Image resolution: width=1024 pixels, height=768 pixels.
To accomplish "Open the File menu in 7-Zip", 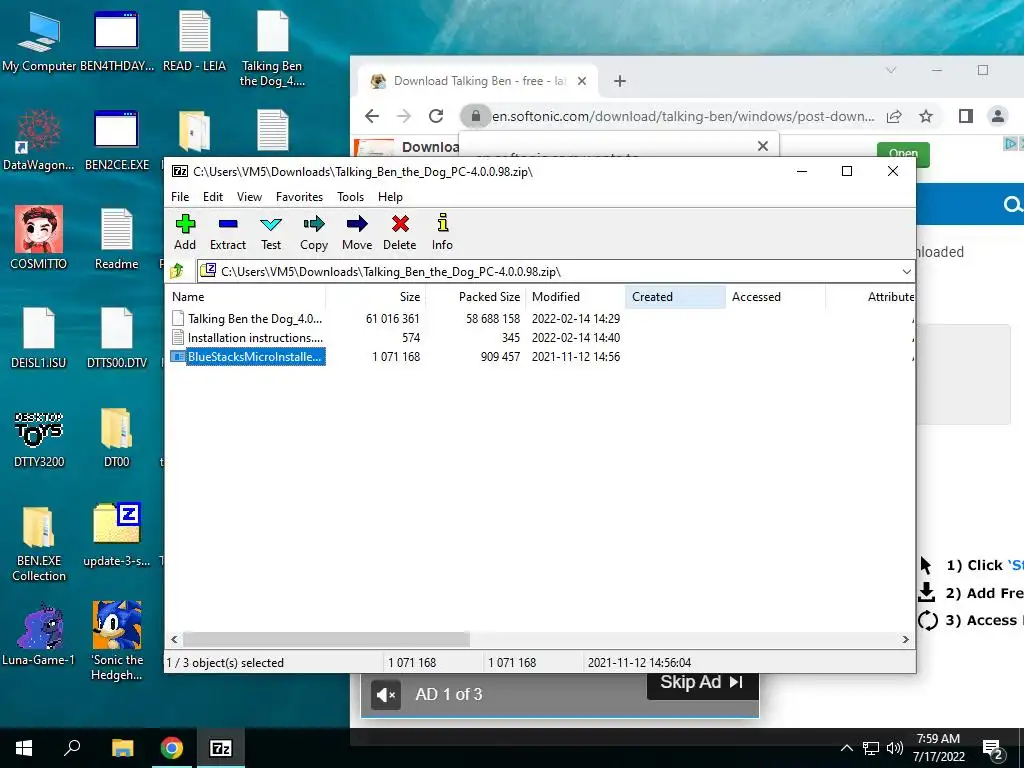I will [x=180, y=197].
